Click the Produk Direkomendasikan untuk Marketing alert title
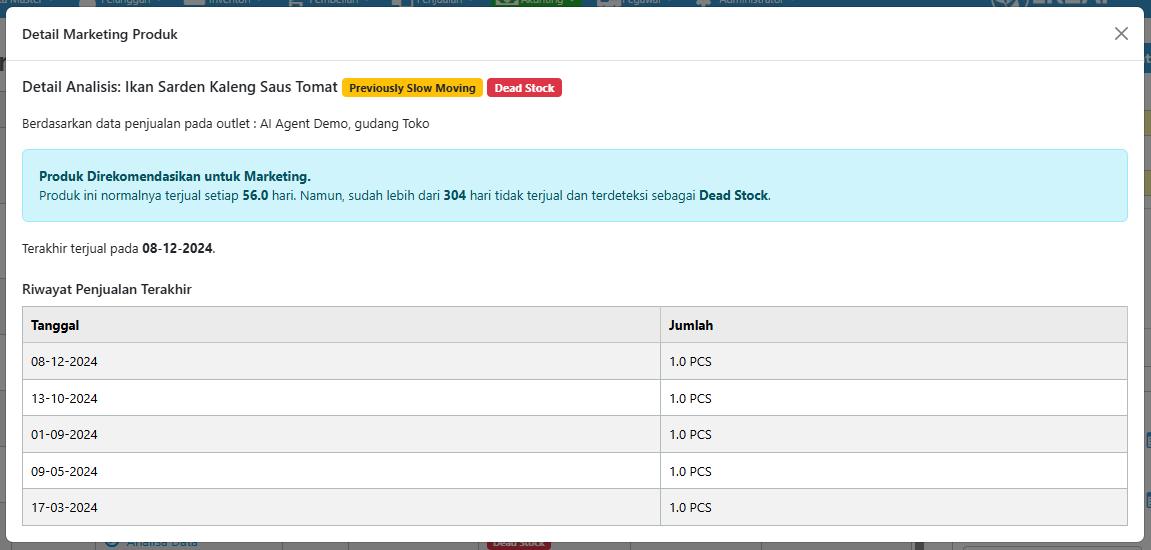This screenshot has width=1151, height=550. click(x=175, y=176)
